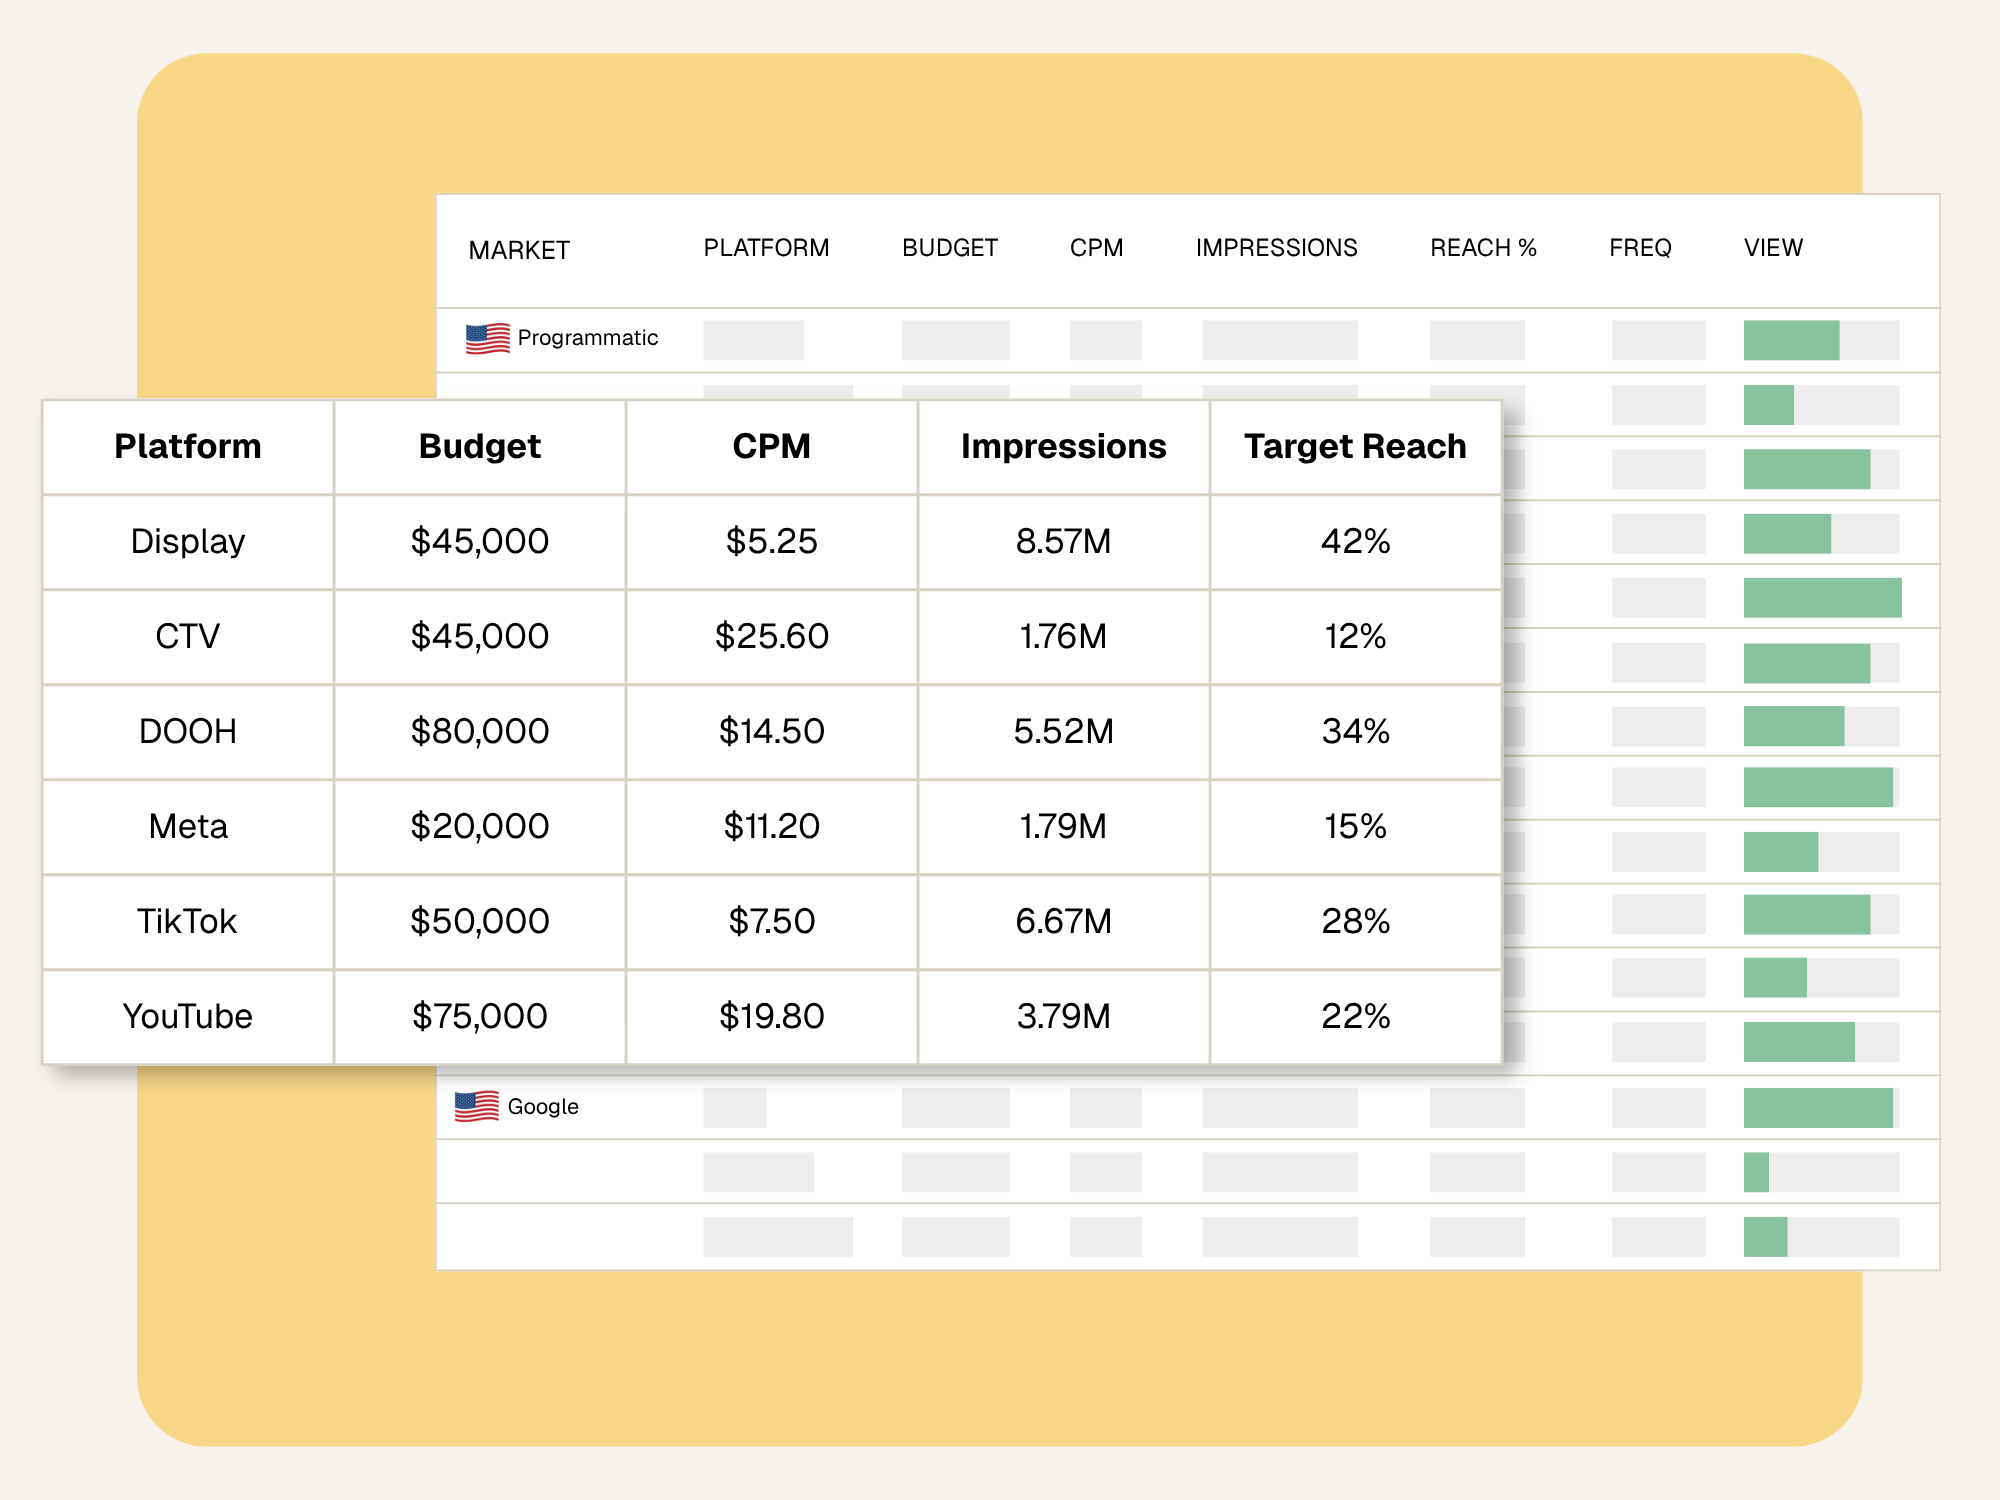Click the MARKET column header
The height and width of the screenshot is (1500, 2000).
[519, 250]
